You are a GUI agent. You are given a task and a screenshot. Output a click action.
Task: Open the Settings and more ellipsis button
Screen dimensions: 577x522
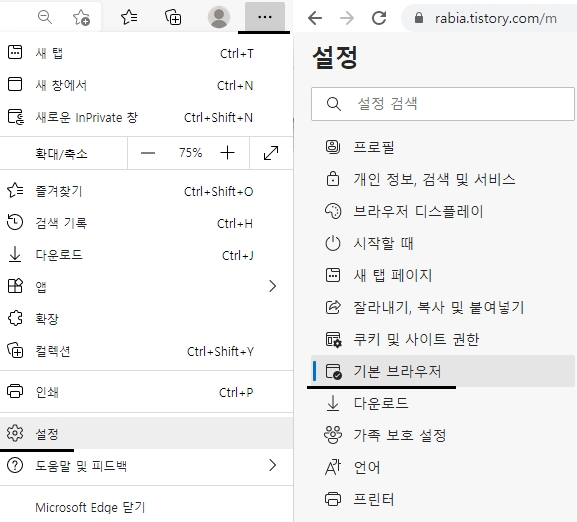click(x=265, y=17)
